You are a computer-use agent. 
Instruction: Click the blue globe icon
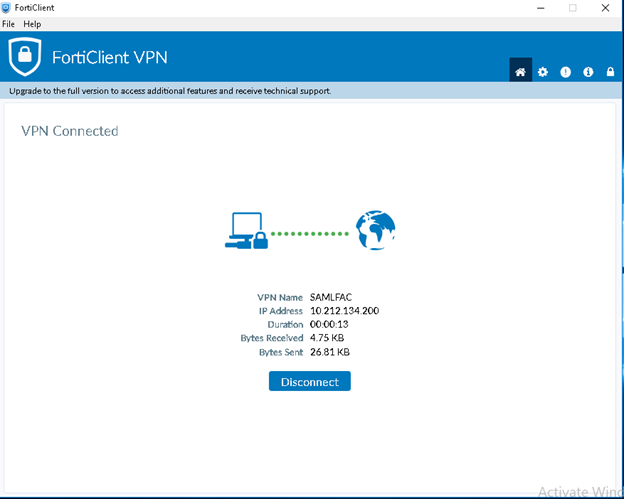(375, 230)
